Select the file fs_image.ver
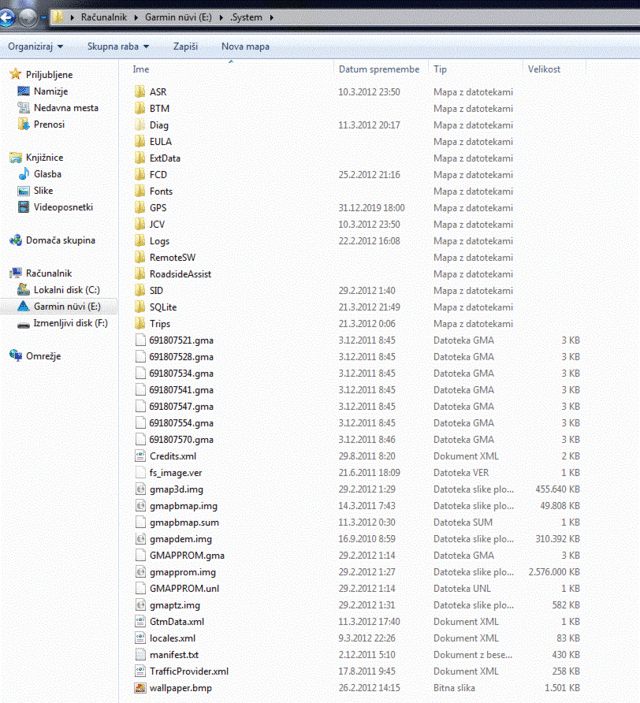 (175, 473)
